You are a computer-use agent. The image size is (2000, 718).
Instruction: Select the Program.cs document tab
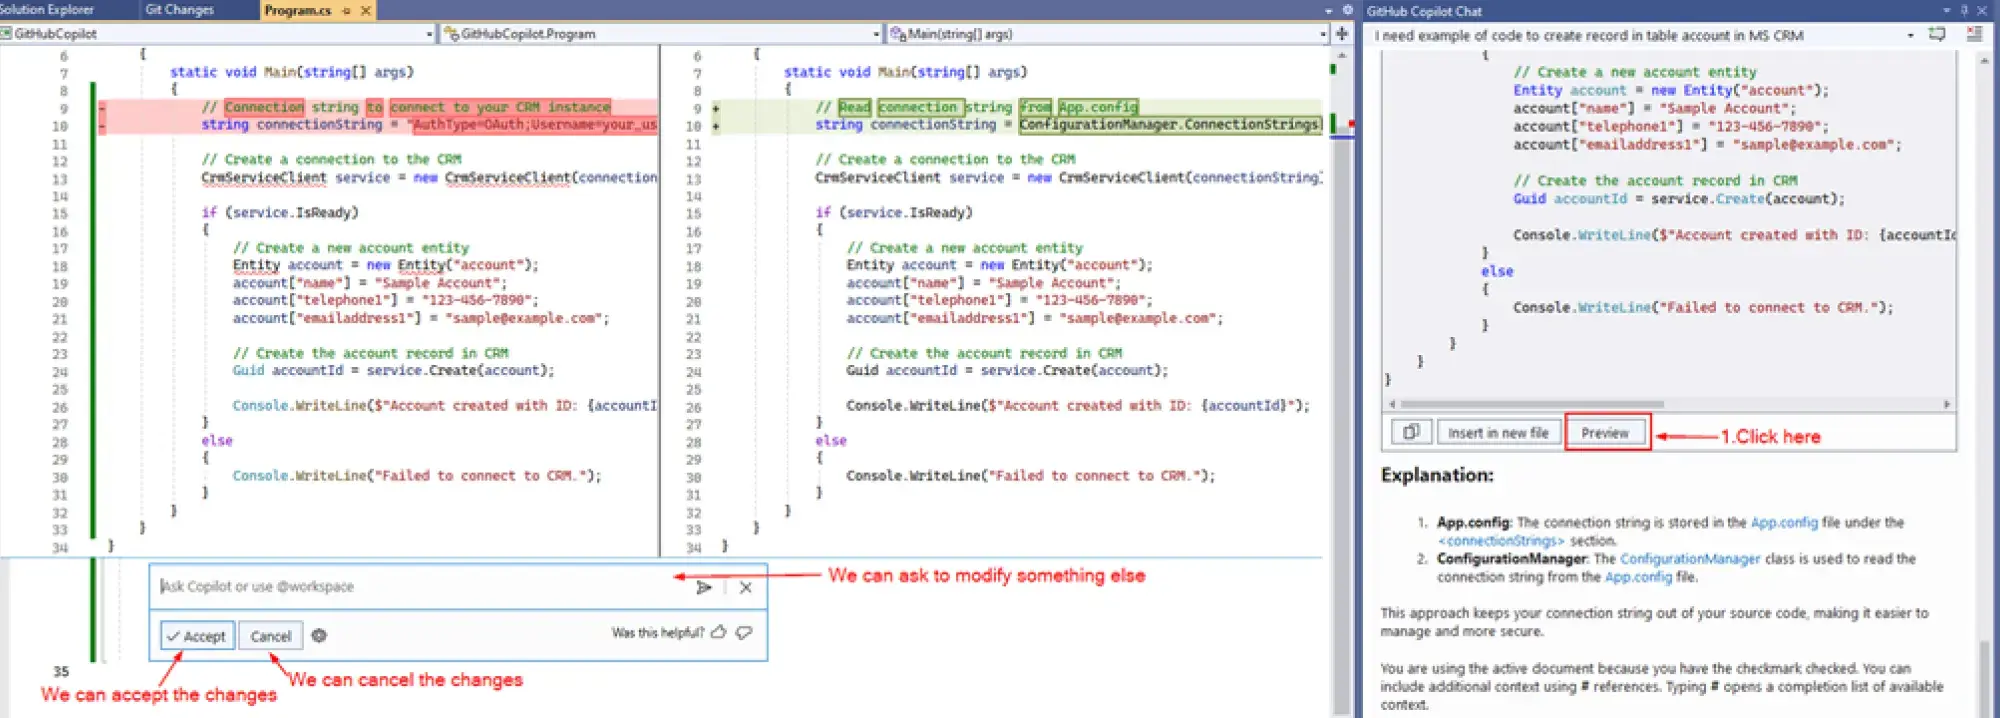[297, 10]
